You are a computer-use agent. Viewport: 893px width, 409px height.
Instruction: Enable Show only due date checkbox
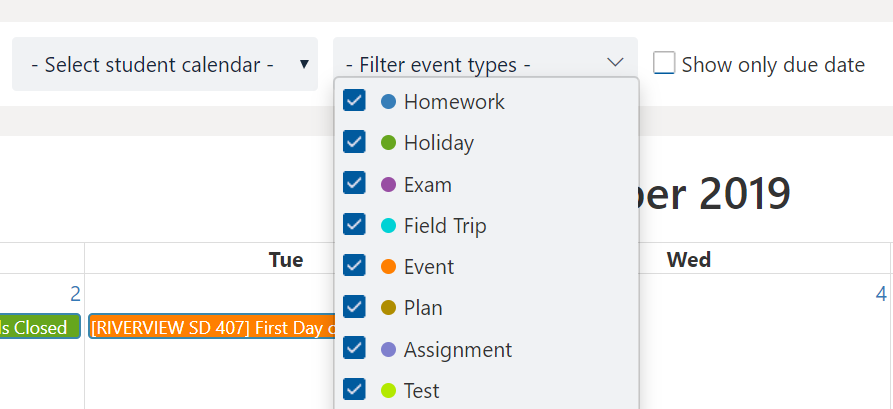point(664,63)
